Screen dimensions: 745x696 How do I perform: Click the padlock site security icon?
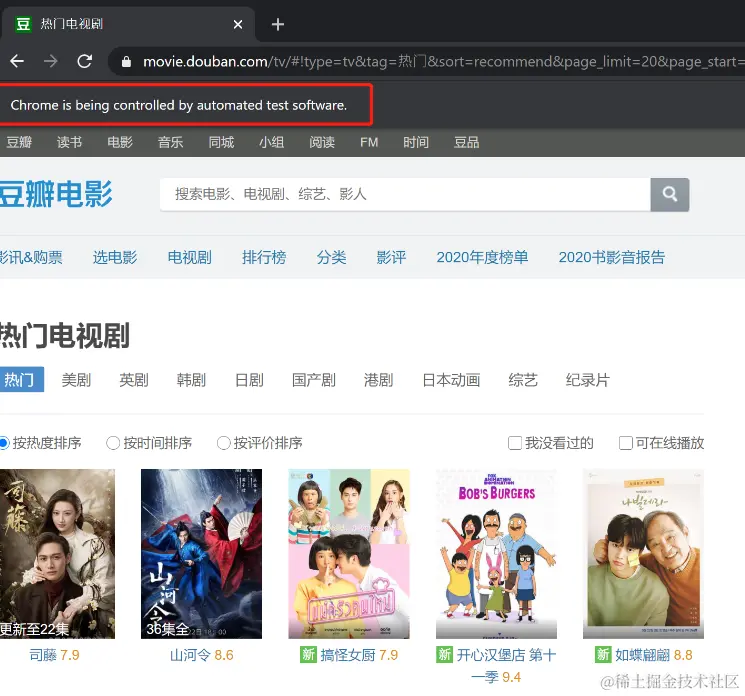126,62
